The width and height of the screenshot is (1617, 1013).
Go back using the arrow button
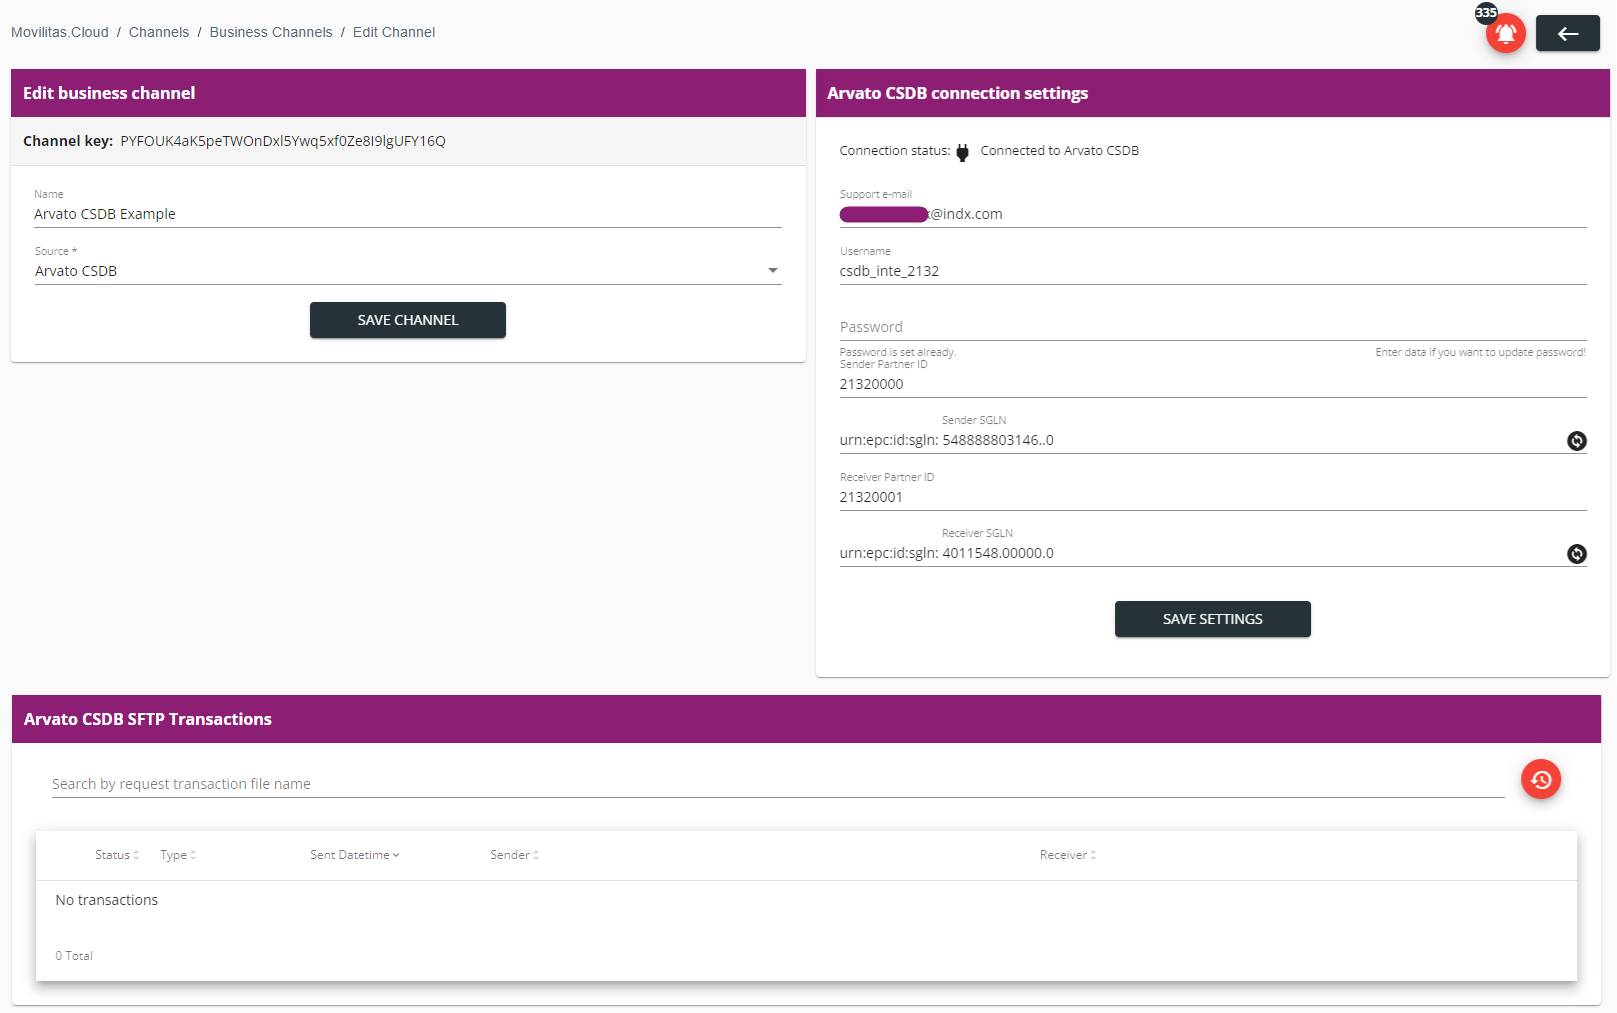1567,34
